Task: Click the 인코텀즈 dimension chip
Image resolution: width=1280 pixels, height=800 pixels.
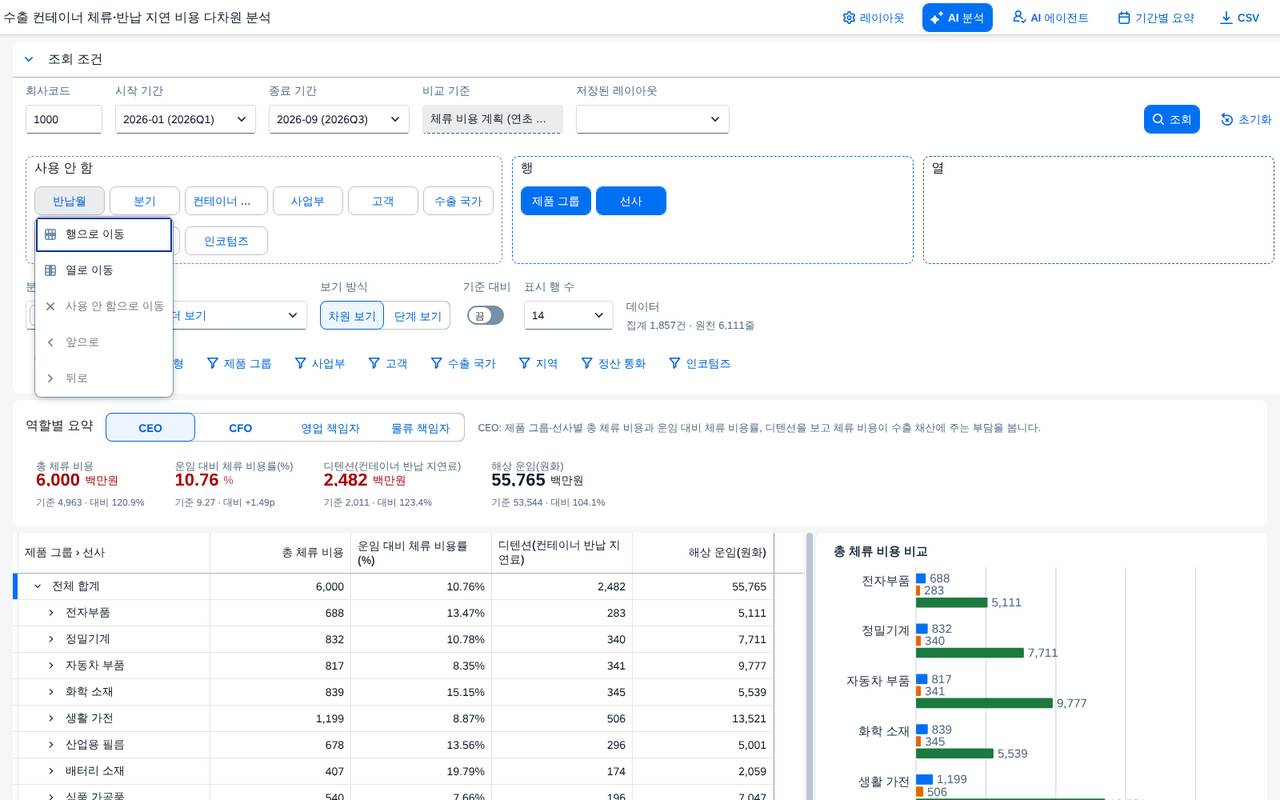Action: point(227,241)
